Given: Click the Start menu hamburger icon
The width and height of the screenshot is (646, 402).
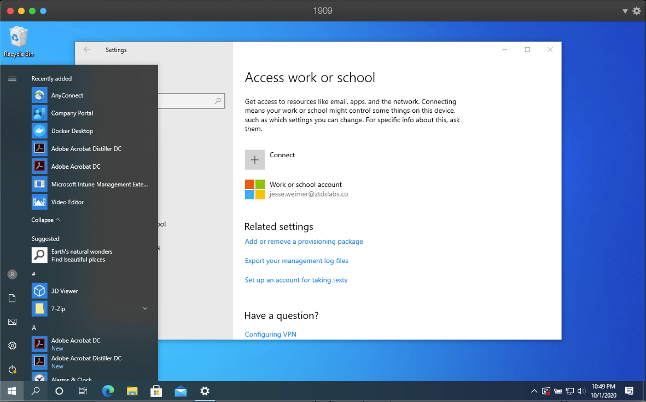Looking at the screenshot, I should pyautogui.click(x=12, y=79).
